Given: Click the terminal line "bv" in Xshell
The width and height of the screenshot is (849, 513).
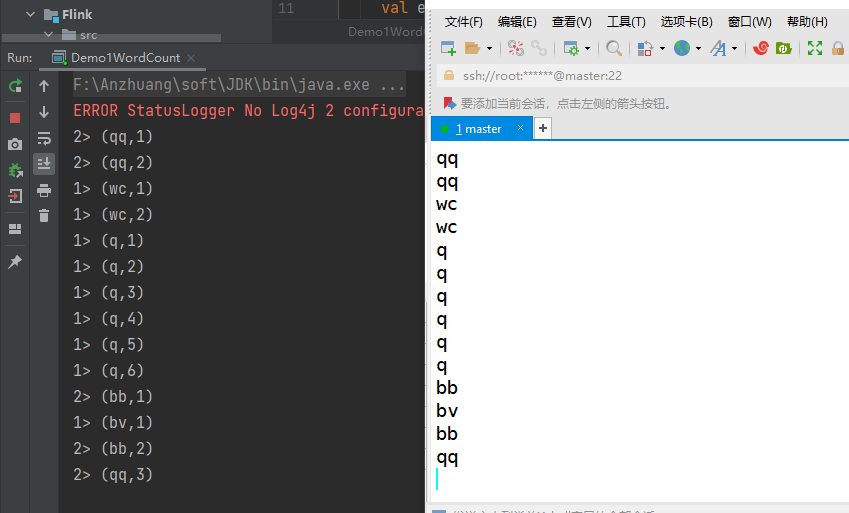Looking at the screenshot, I should [447, 411].
